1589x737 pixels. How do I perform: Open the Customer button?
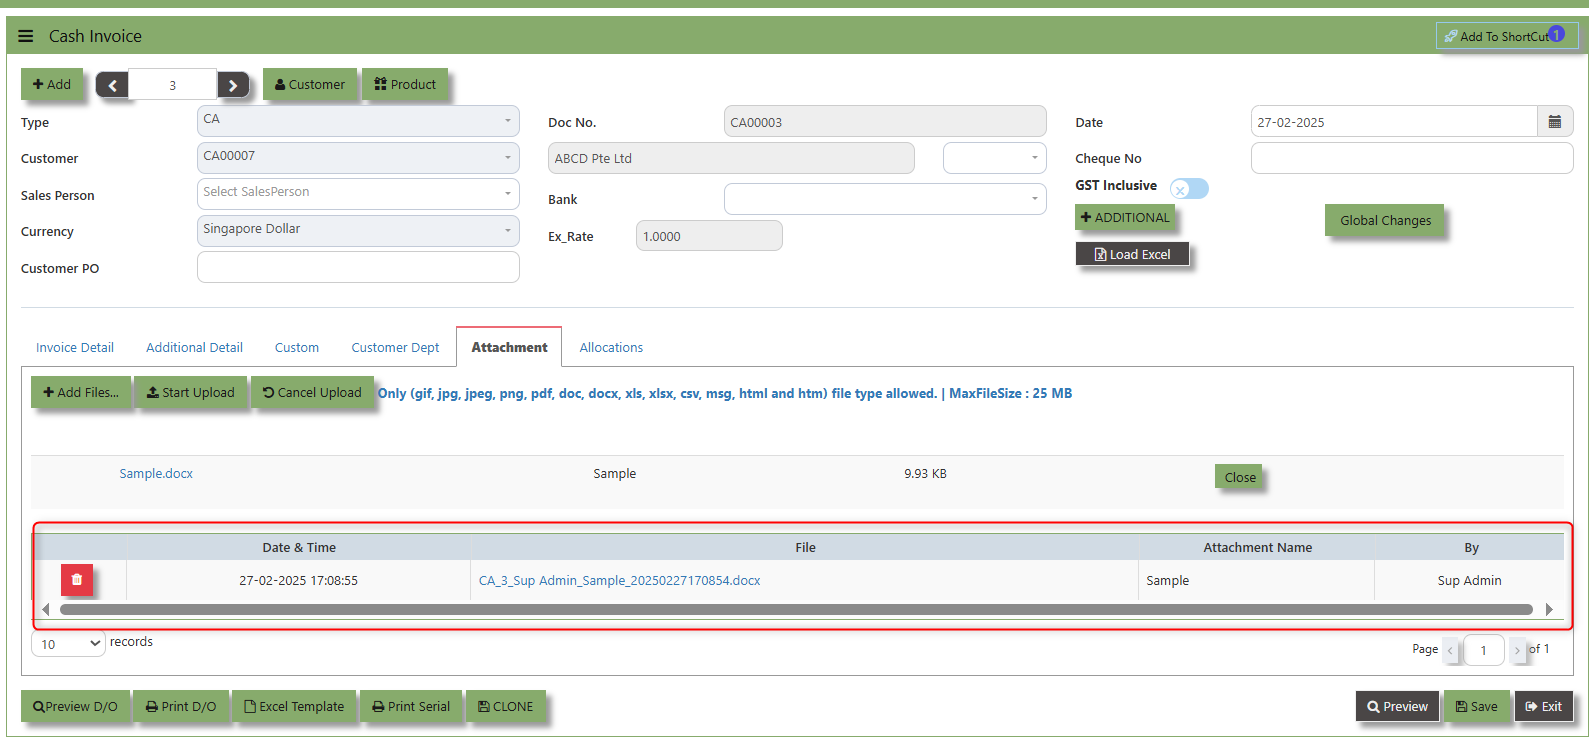coord(309,84)
